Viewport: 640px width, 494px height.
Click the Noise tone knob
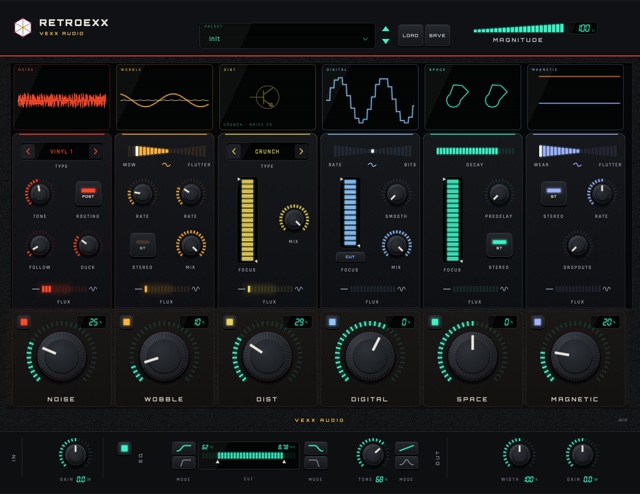click(40, 193)
